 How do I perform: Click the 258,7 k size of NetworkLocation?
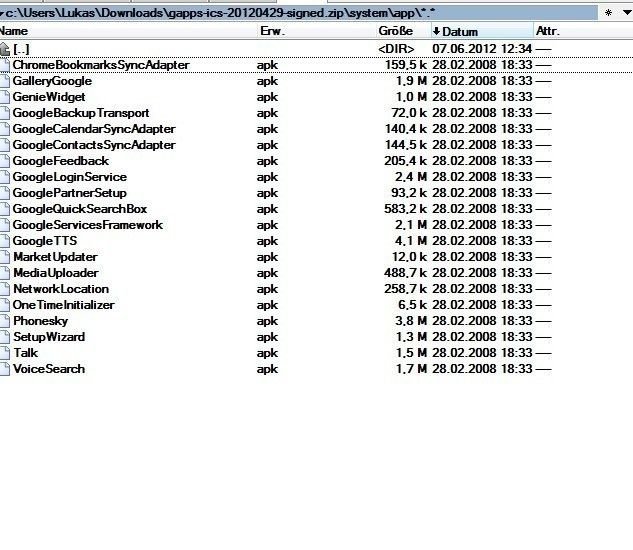coord(406,289)
